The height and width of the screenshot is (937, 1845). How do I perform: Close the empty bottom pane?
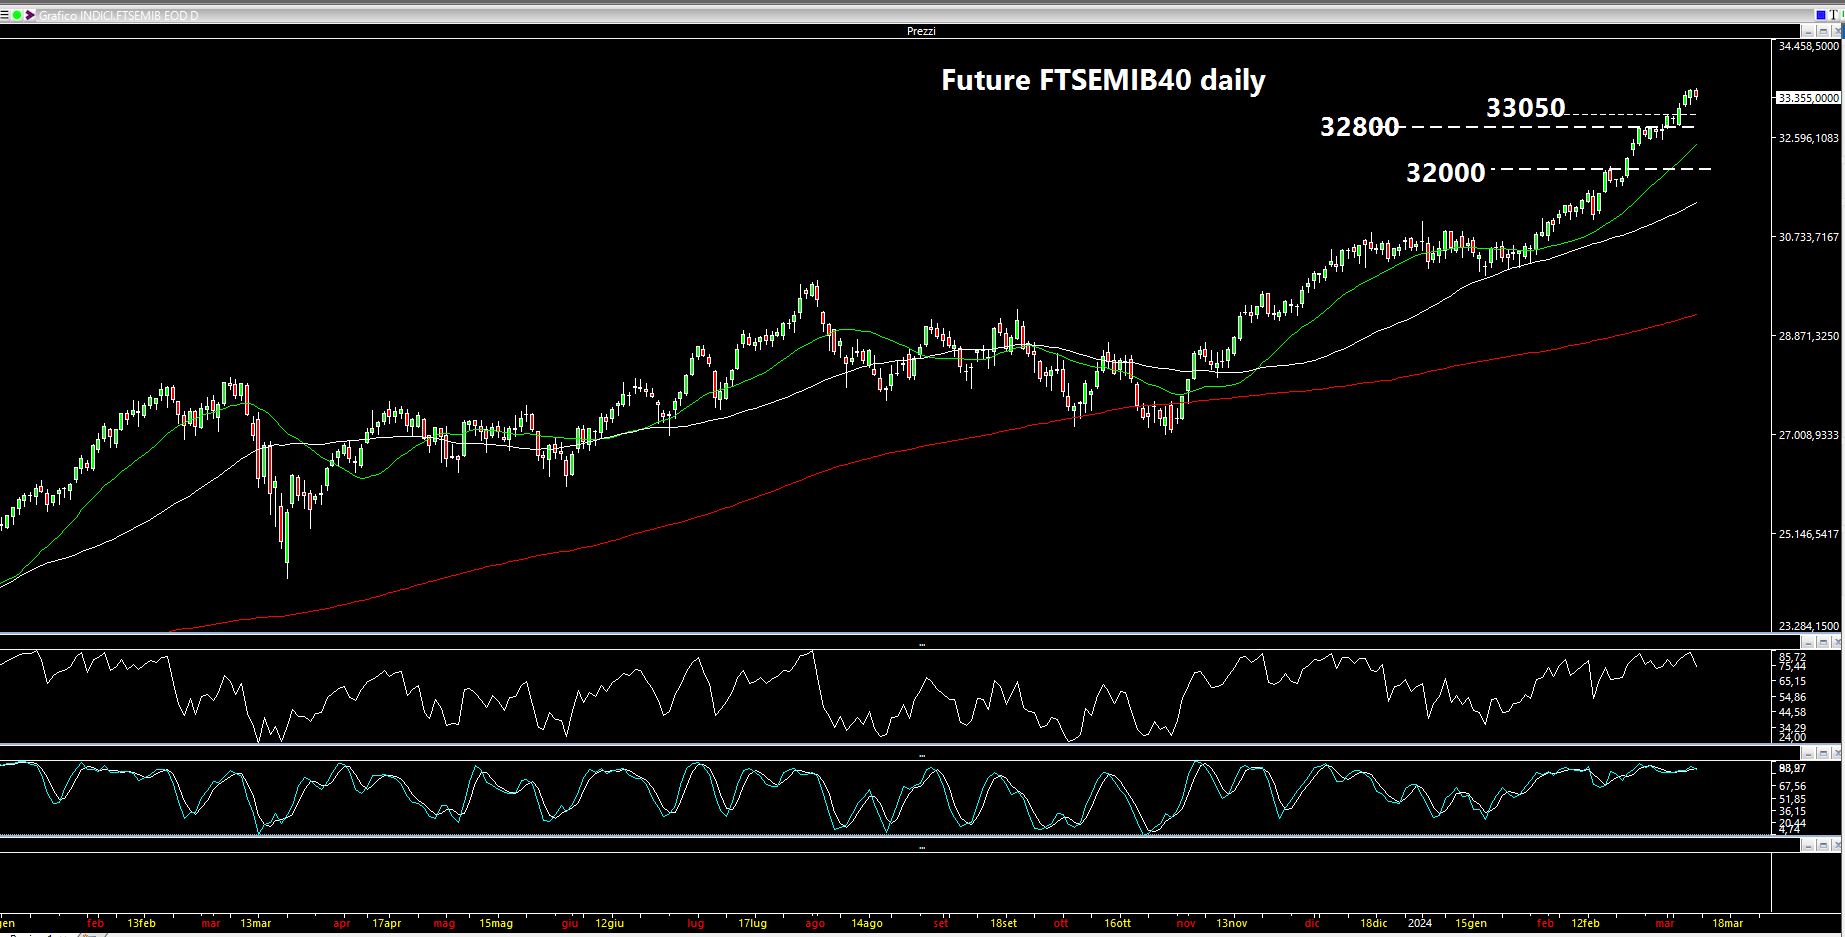point(1837,845)
